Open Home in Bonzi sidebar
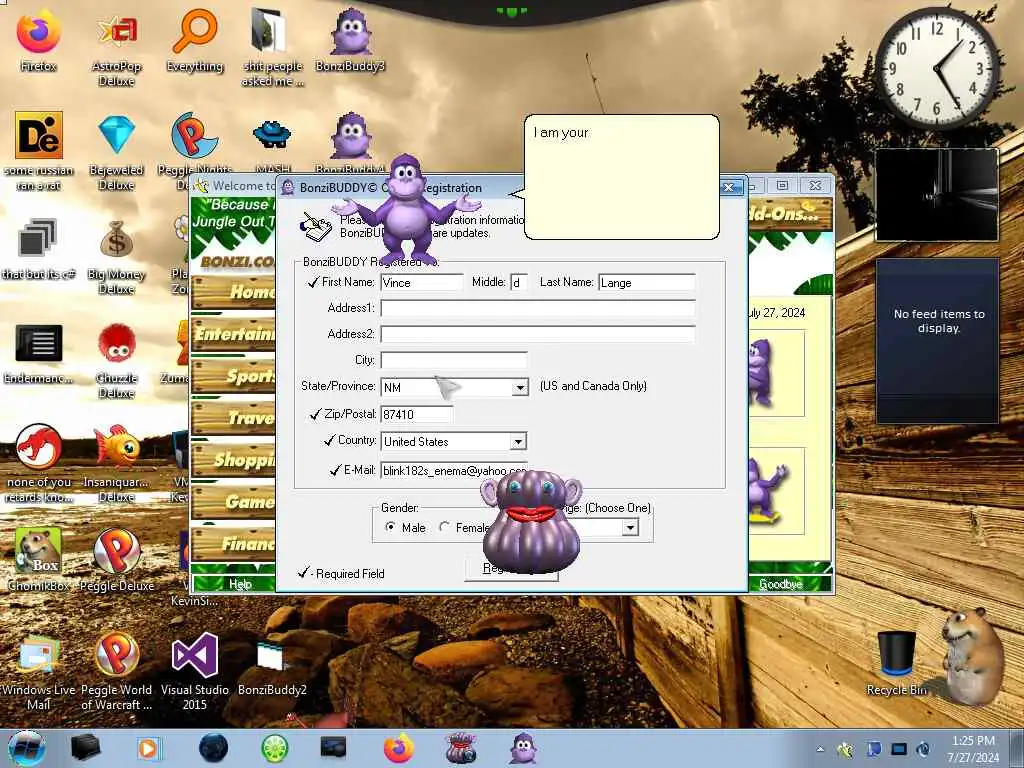1024x768 pixels. (x=233, y=292)
